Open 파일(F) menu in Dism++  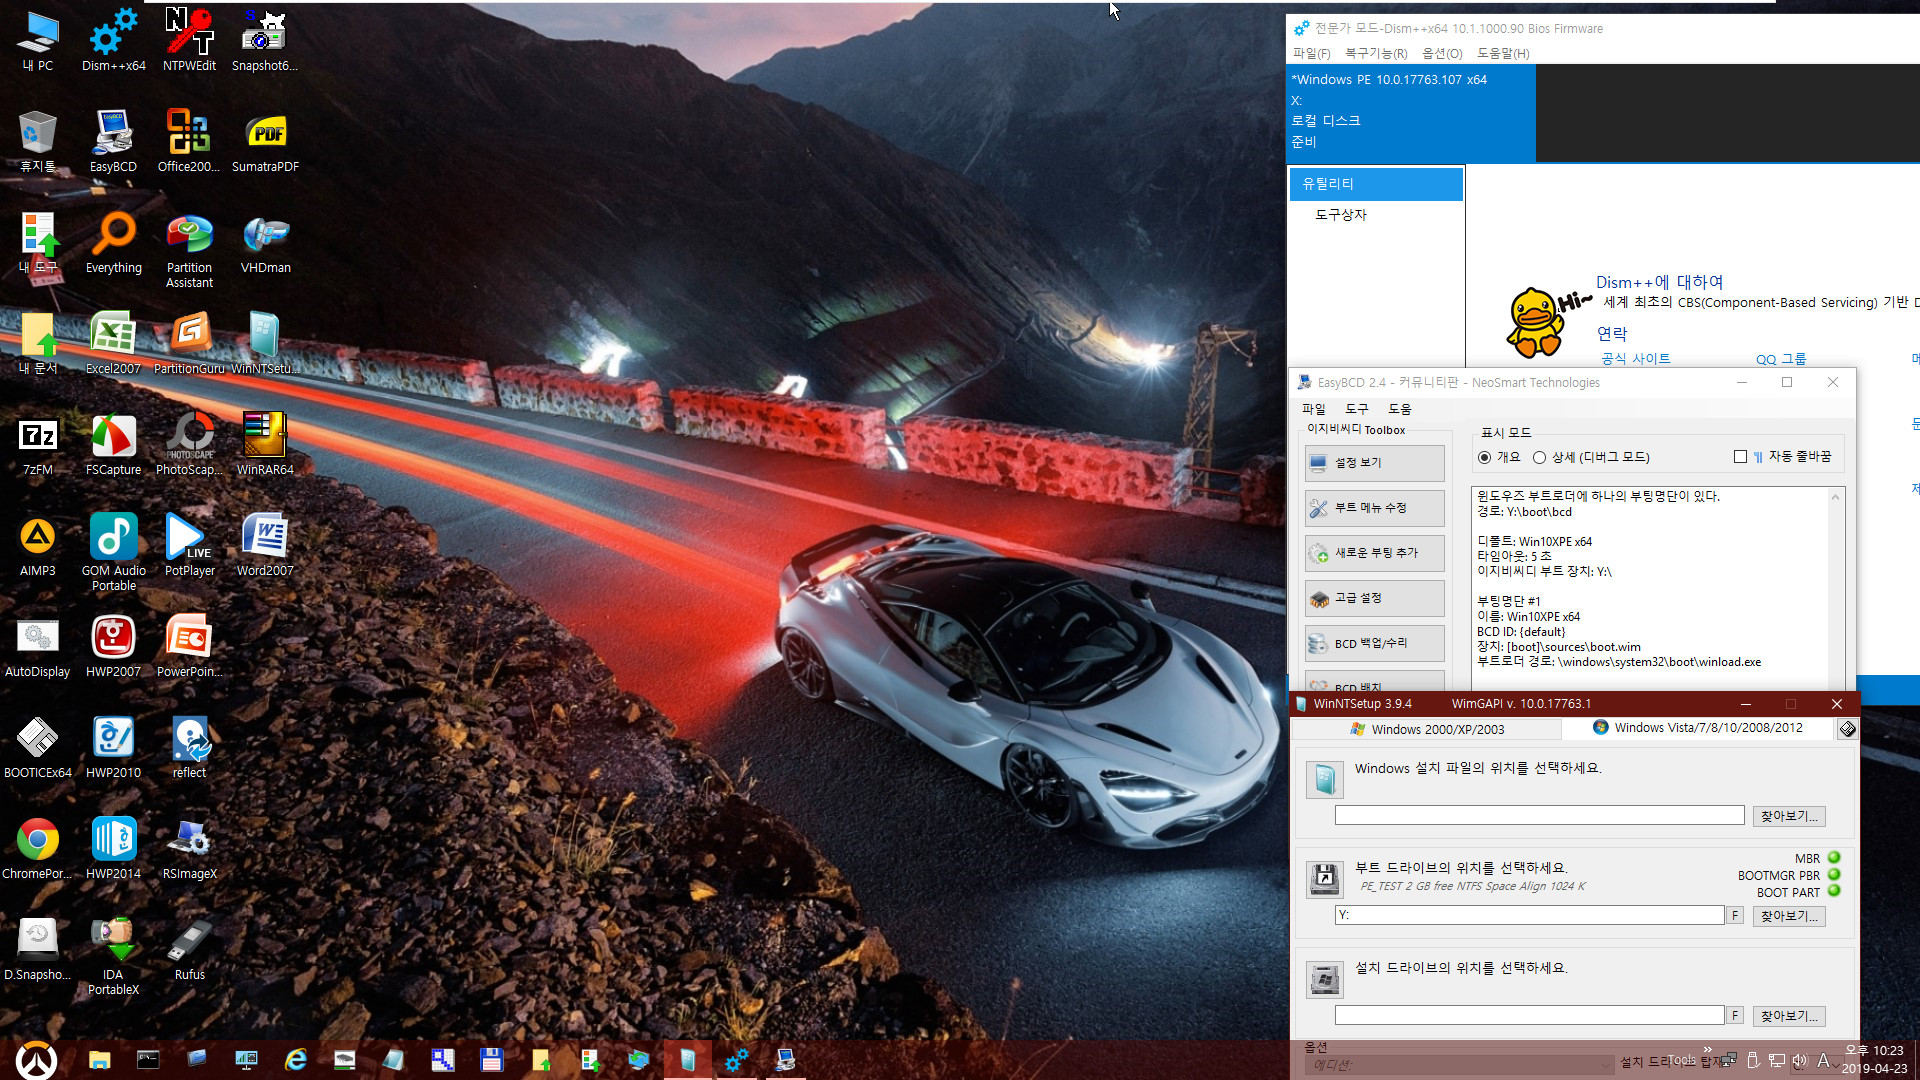[x=1311, y=54]
